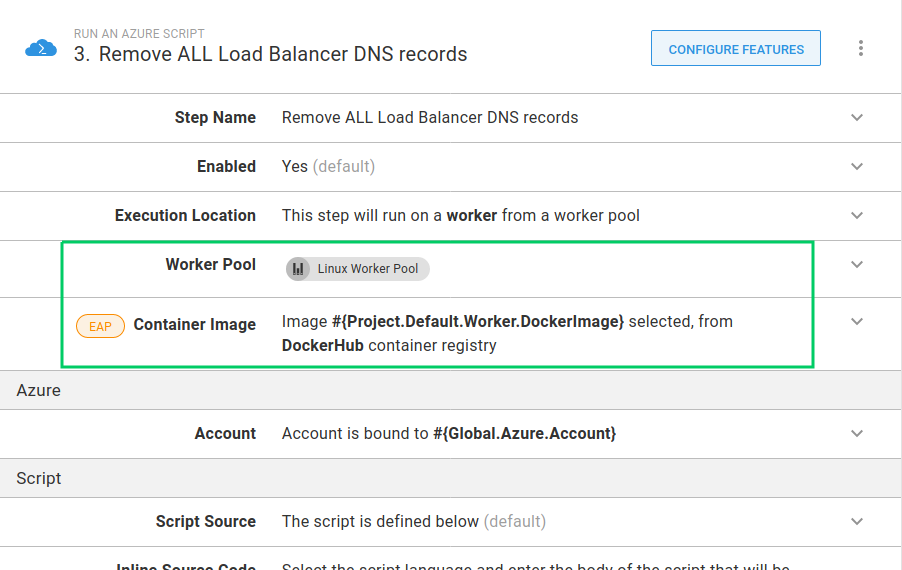Screen dimensions: 902x570
Task: Click the Azure section header
Action: tap(39, 391)
